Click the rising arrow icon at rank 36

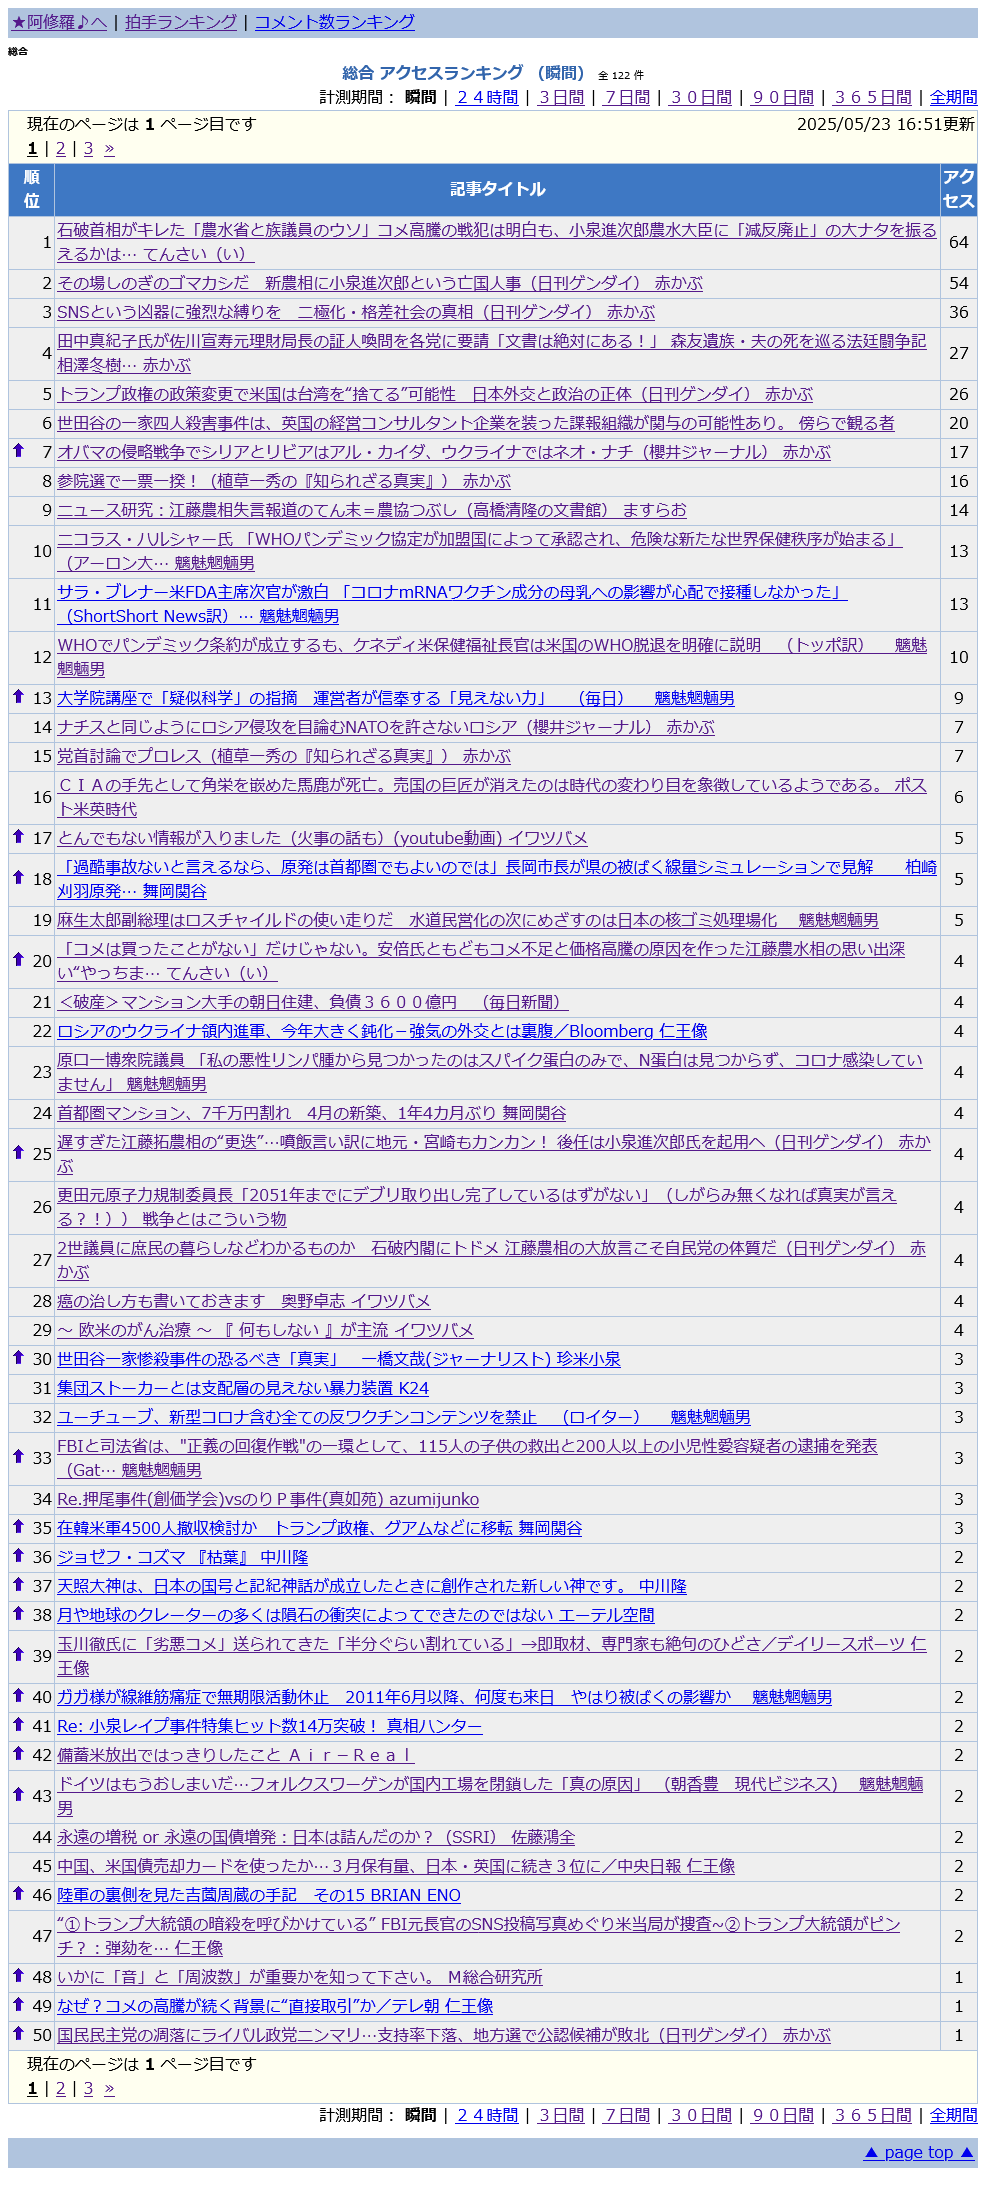[18, 1556]
